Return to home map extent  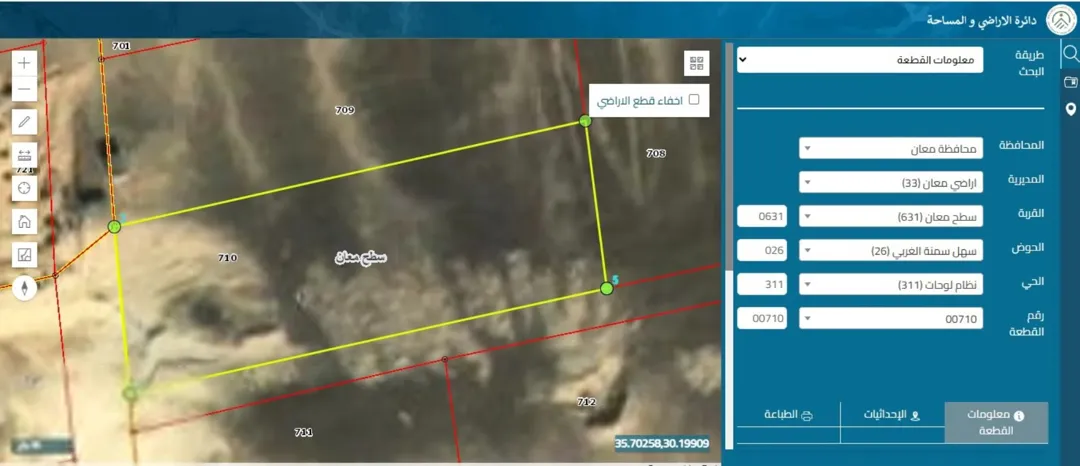pyautogui.click(x=24, y=222)
